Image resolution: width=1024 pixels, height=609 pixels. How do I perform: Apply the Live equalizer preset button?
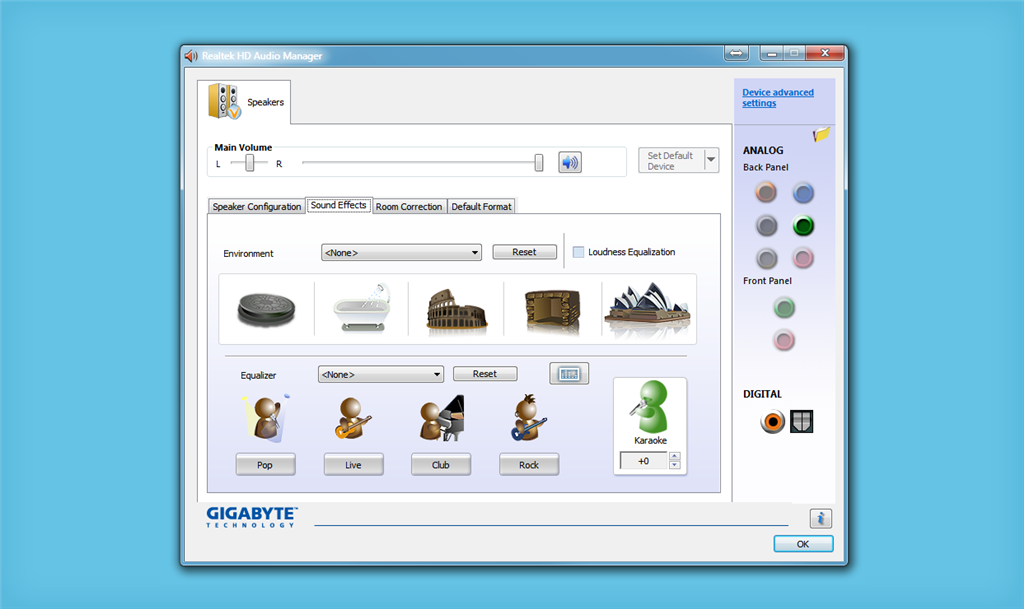(x=353, y=465)
